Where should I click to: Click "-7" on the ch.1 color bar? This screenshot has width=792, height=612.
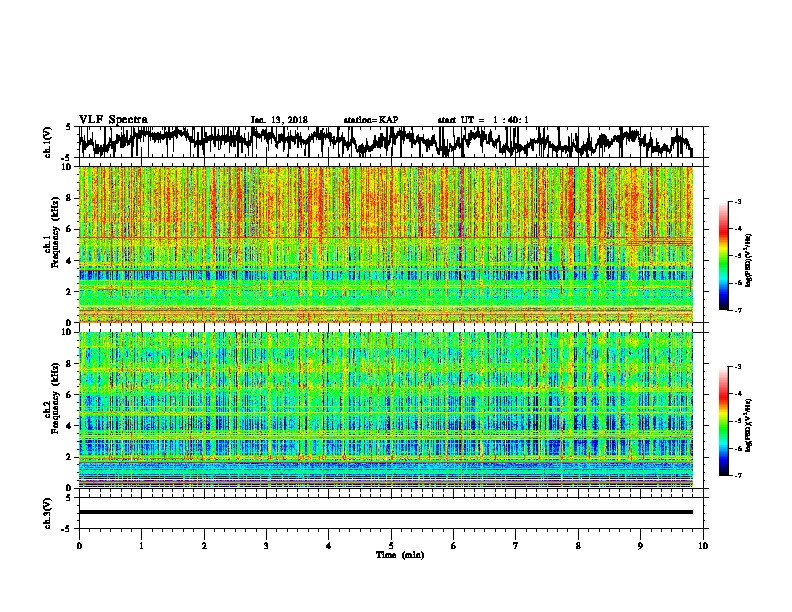pyautogui.click(x=737, y=310)
